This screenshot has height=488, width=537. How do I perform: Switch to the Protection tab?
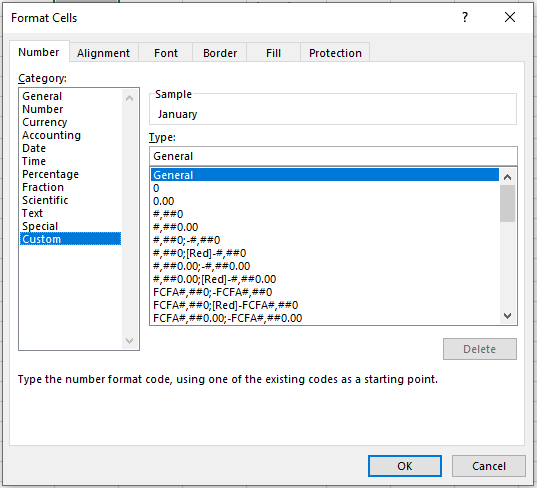coord(335,53)
